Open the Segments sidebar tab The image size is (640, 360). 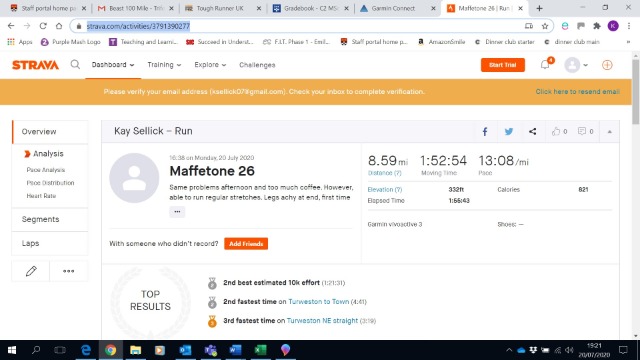50,220
